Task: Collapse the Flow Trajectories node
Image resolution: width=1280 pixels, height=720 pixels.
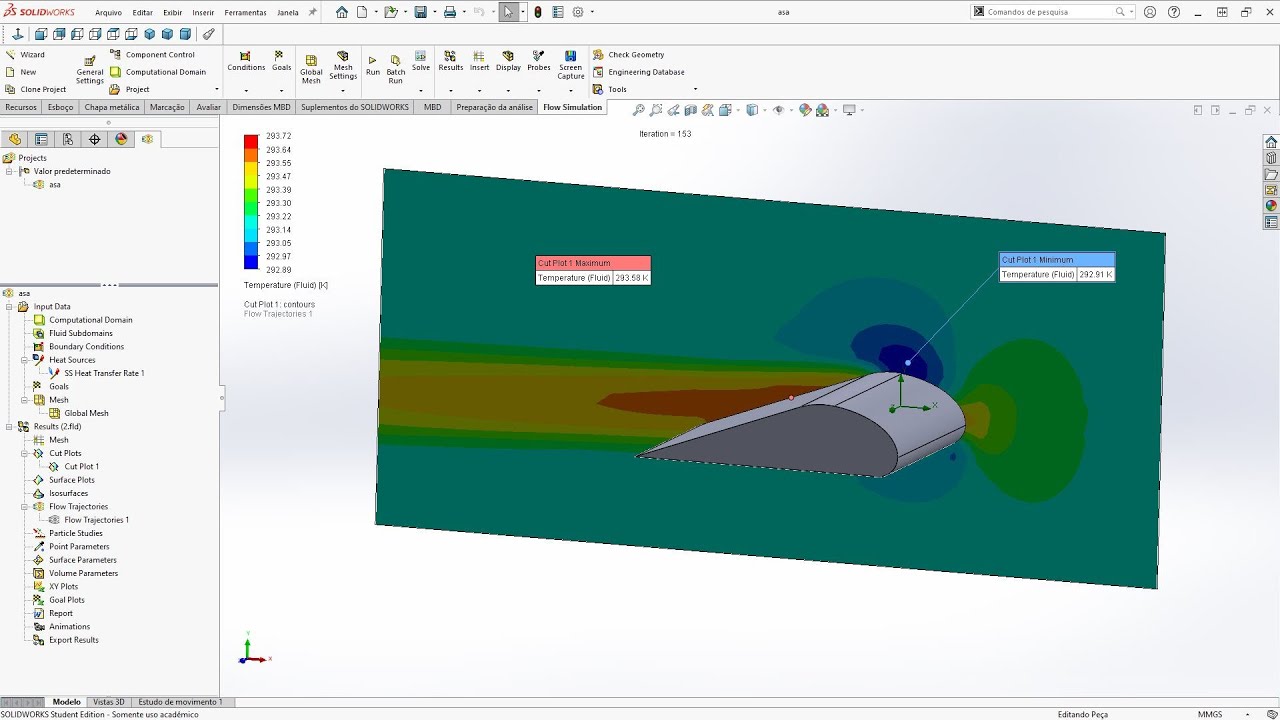Action: point(24,507)
